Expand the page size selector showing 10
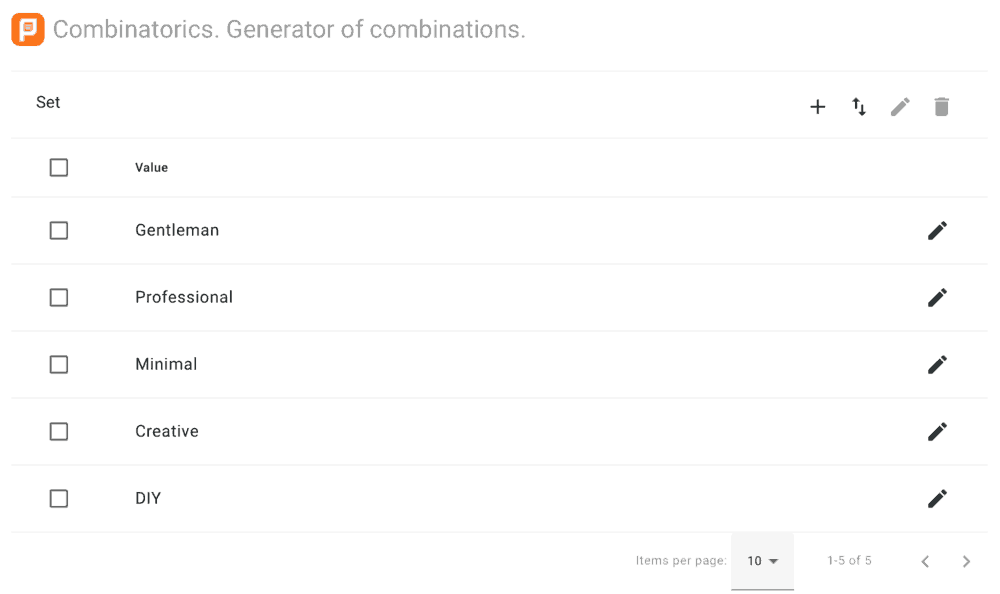This screenshot has height=594, width=1000. tap(762, 561)
